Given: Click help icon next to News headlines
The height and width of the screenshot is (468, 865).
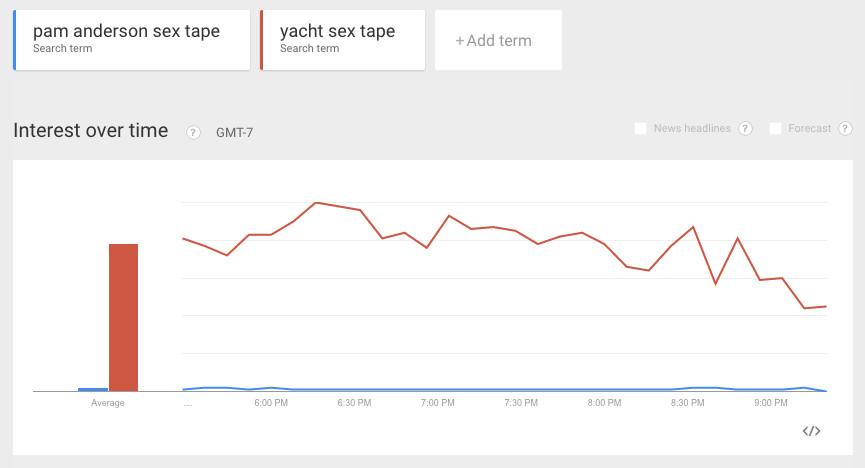Looking at the screenshot, I should (745, 129).
